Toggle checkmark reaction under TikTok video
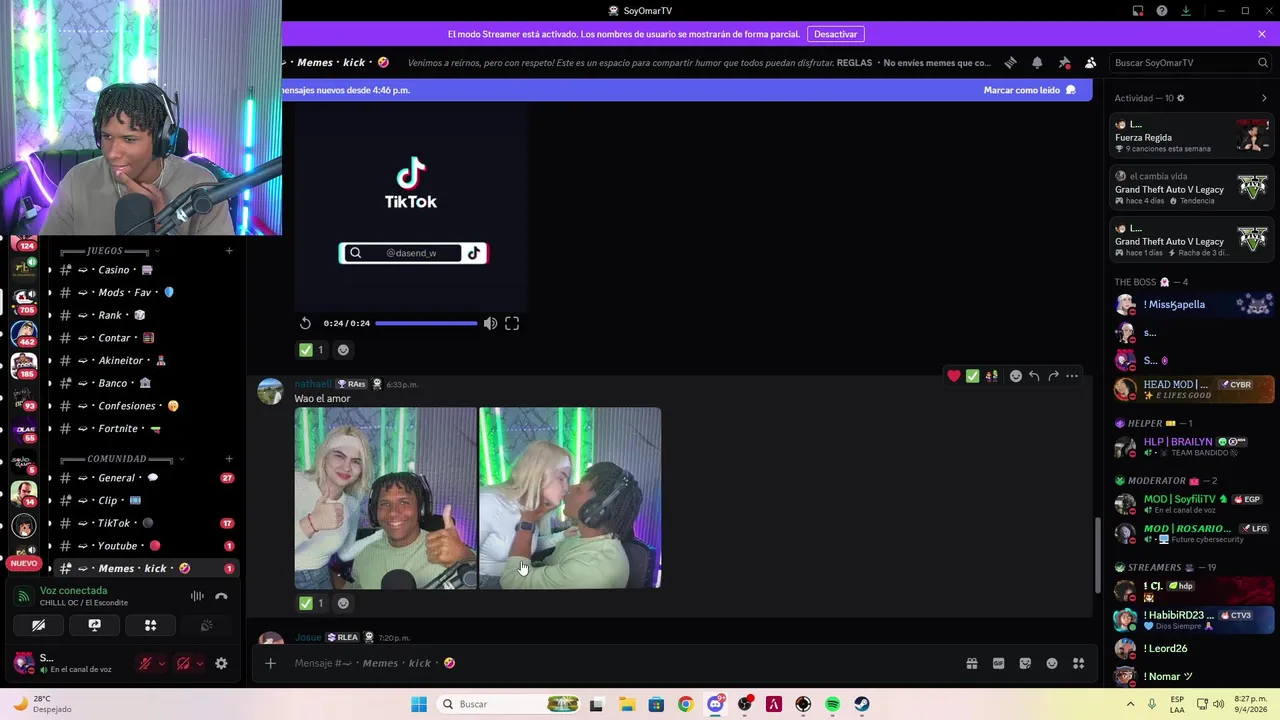 point(311,350)
